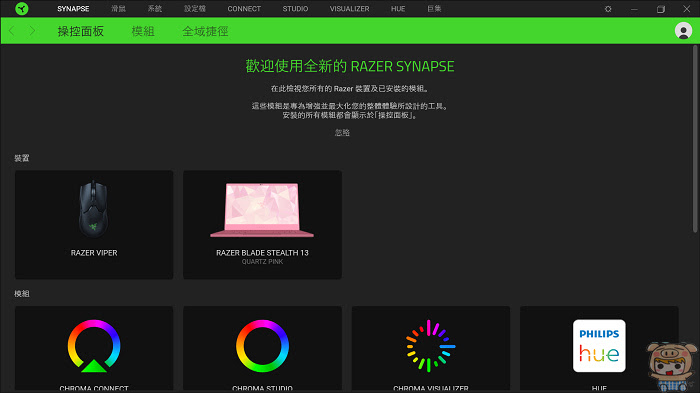Select the 系統 top menu tab
The image size is (700, 393).
pos(154,8)
